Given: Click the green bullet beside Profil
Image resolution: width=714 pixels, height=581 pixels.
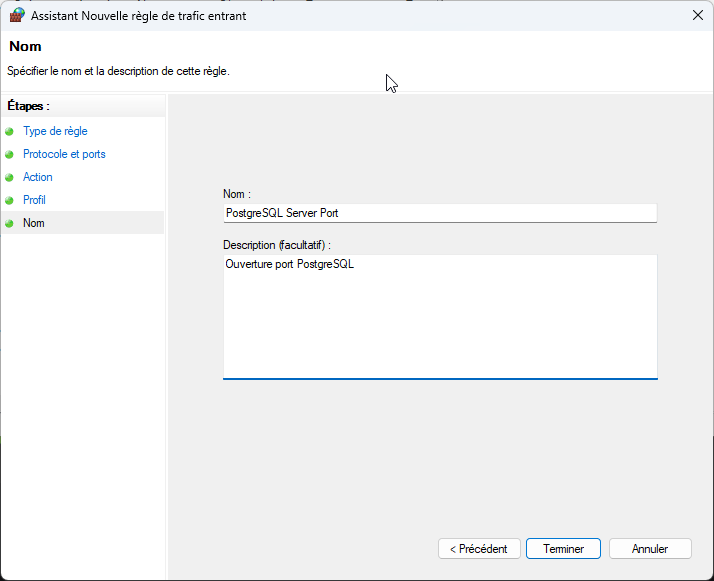Looking at the screenshot, I should click(x=10, y=200).
